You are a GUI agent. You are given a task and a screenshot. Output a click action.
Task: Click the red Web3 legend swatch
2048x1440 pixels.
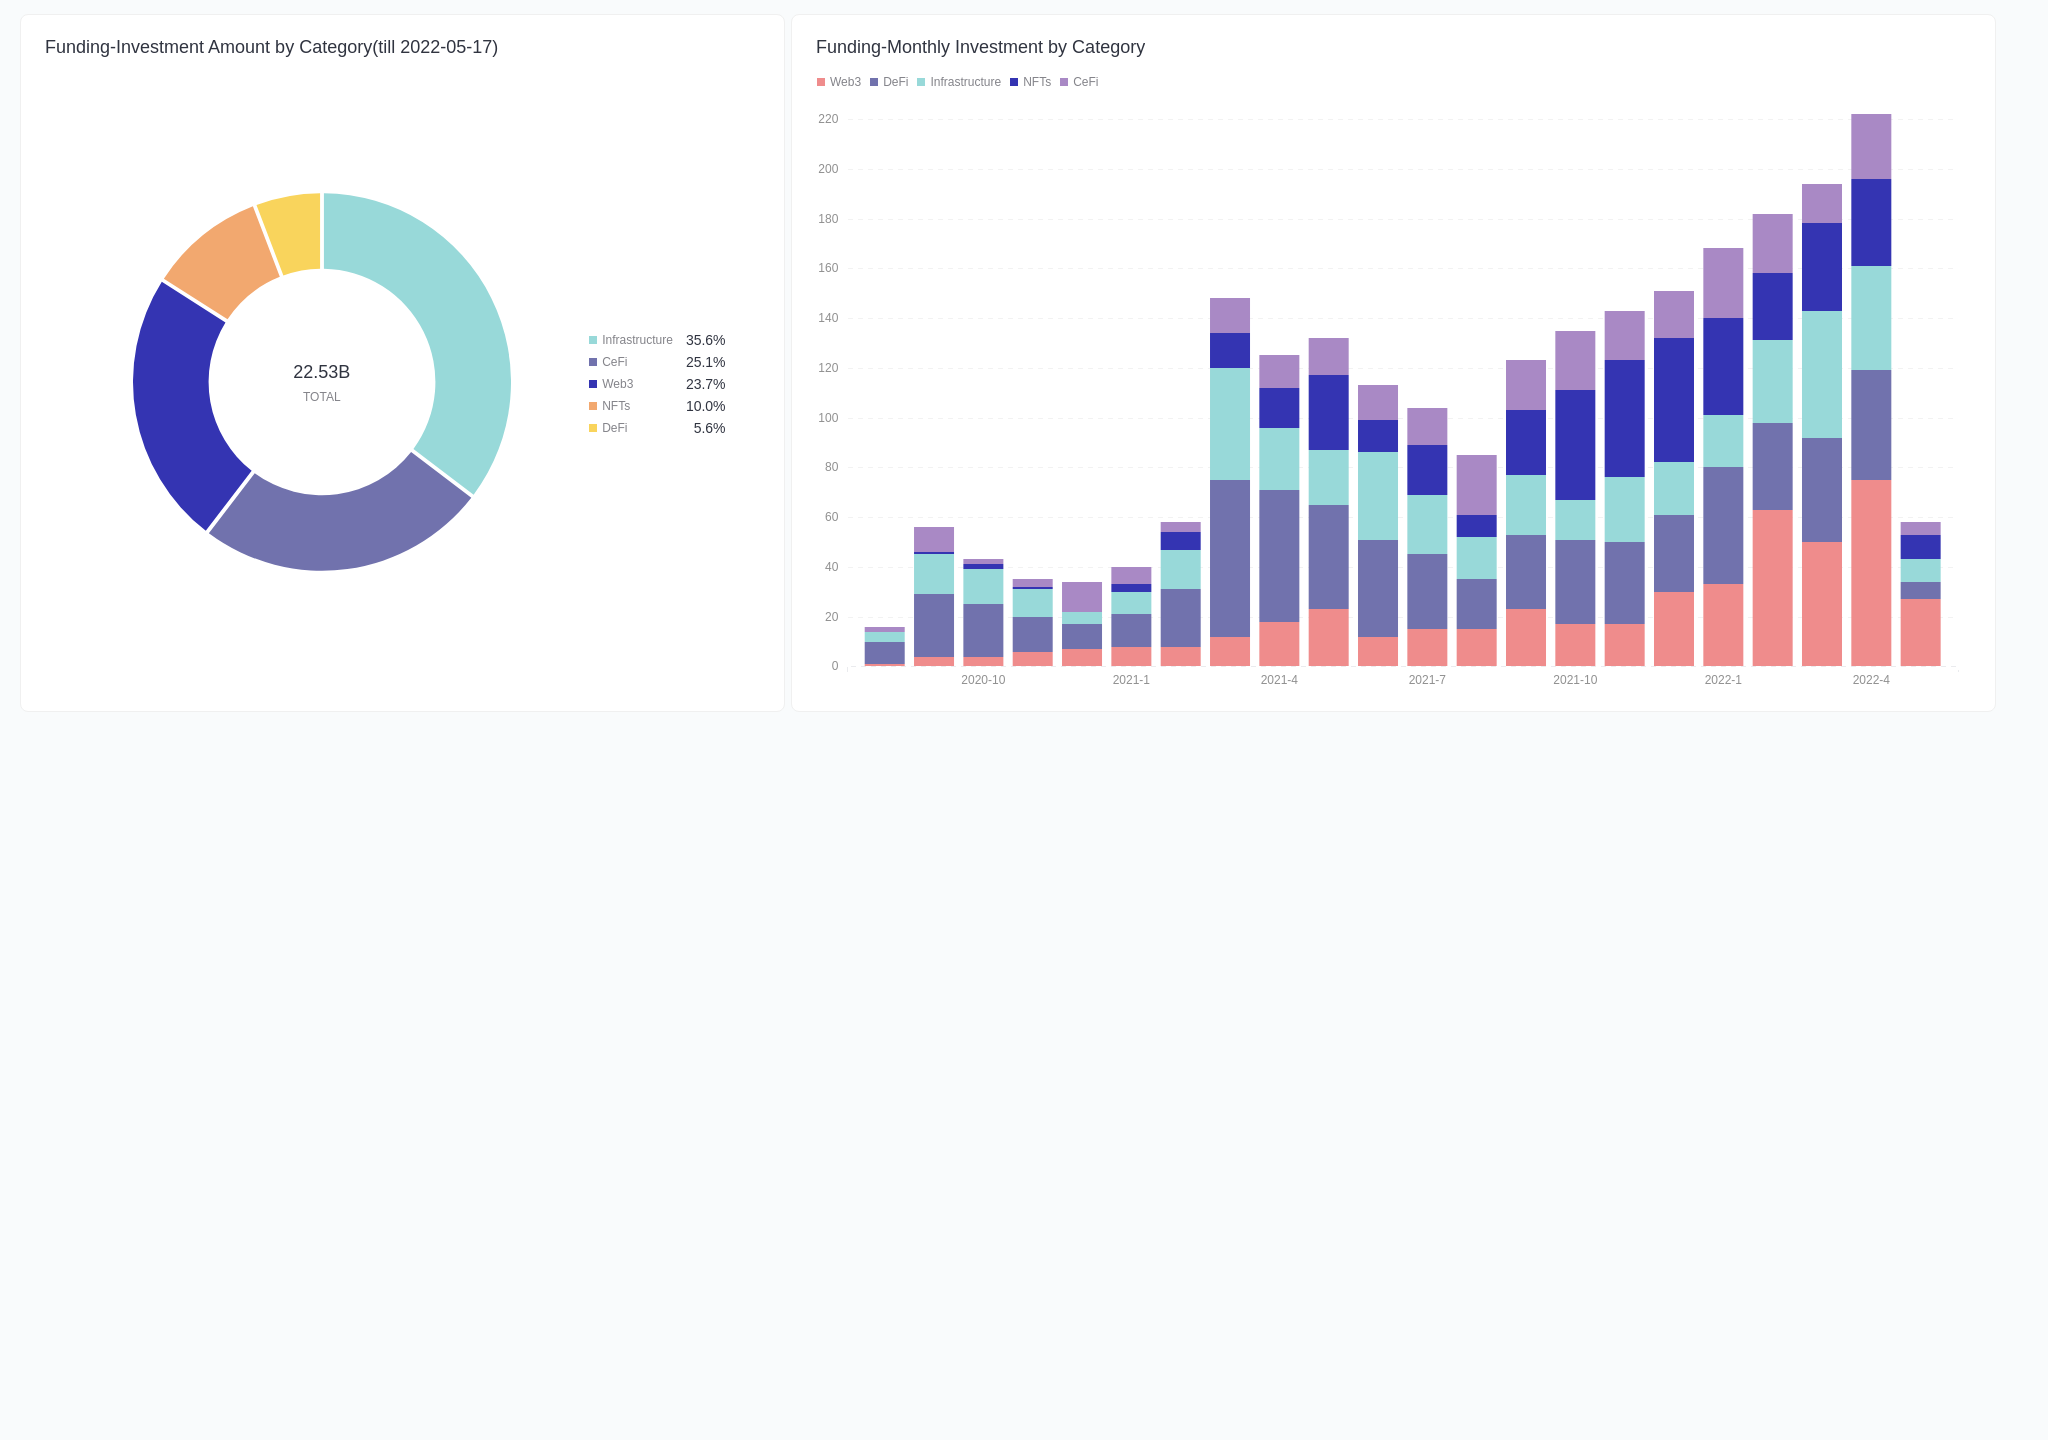tap(820, 82)
